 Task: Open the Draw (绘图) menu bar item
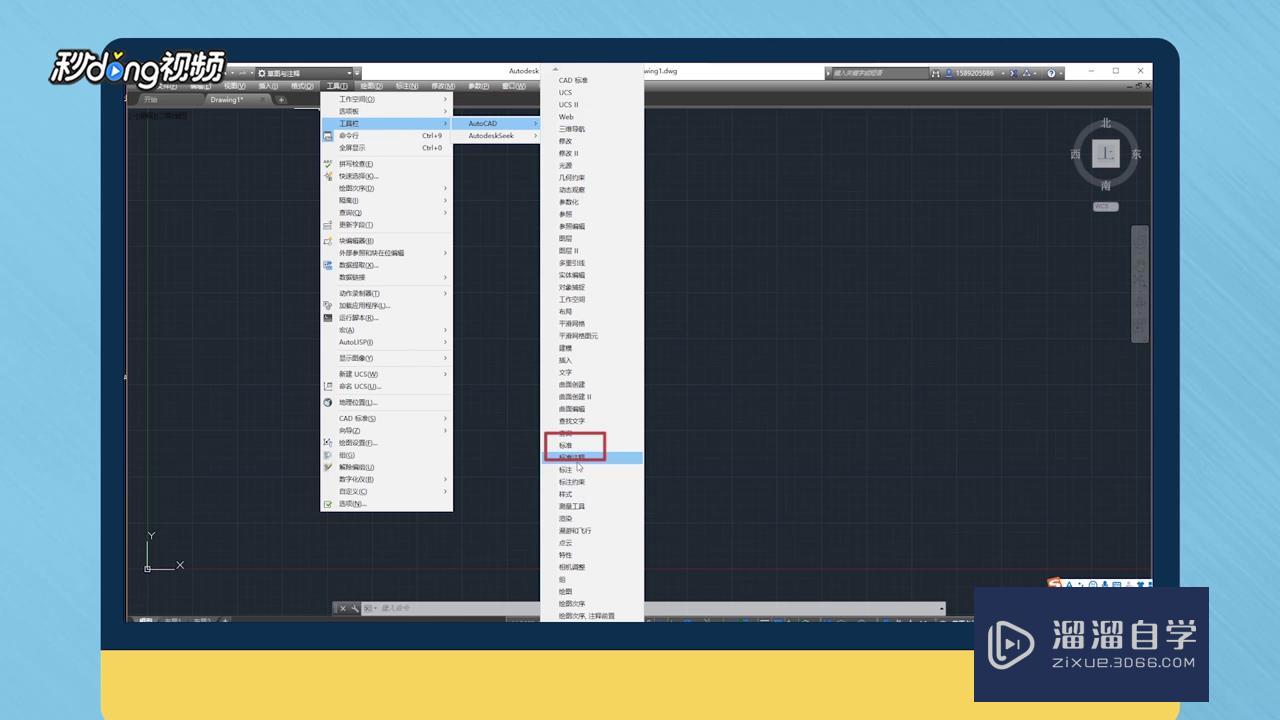tap(372, 86)
